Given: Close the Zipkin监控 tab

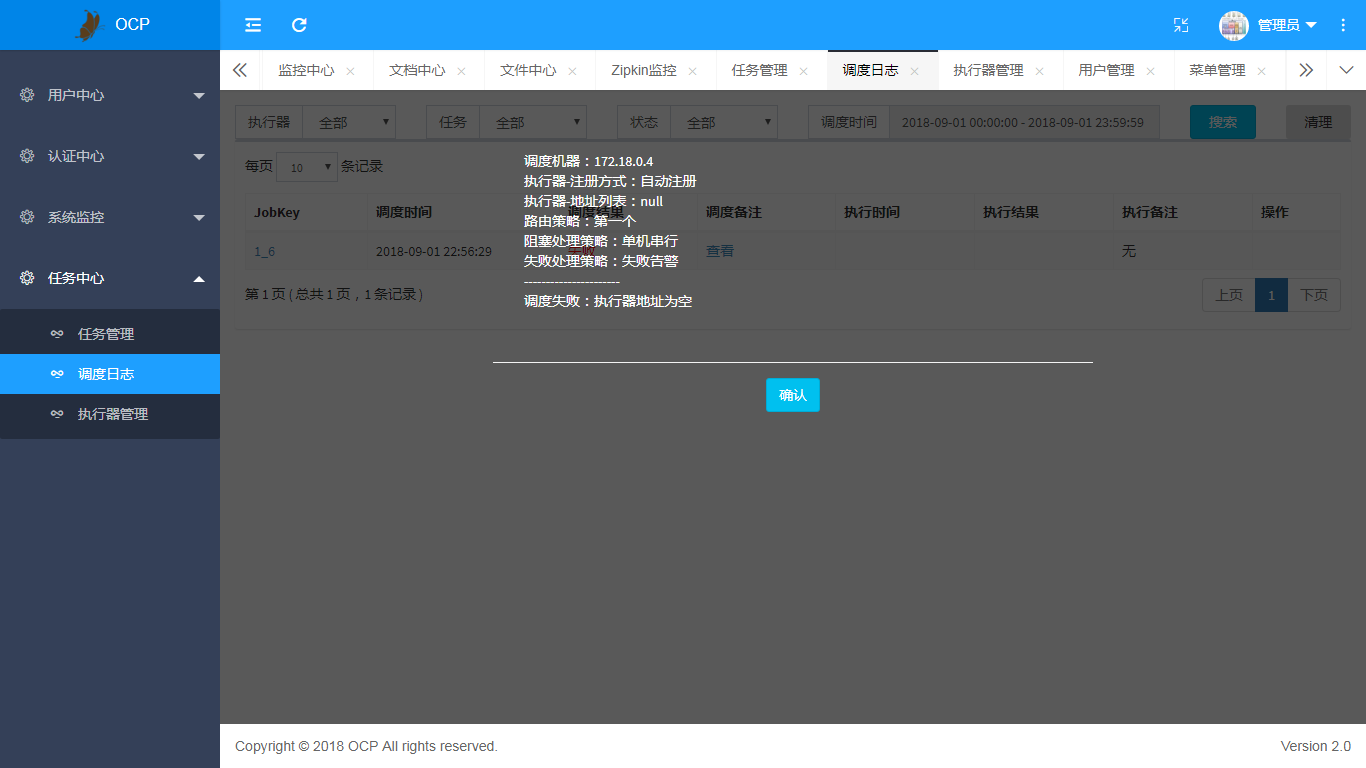Looking at the screenshot, I should [x=692, y=71].
